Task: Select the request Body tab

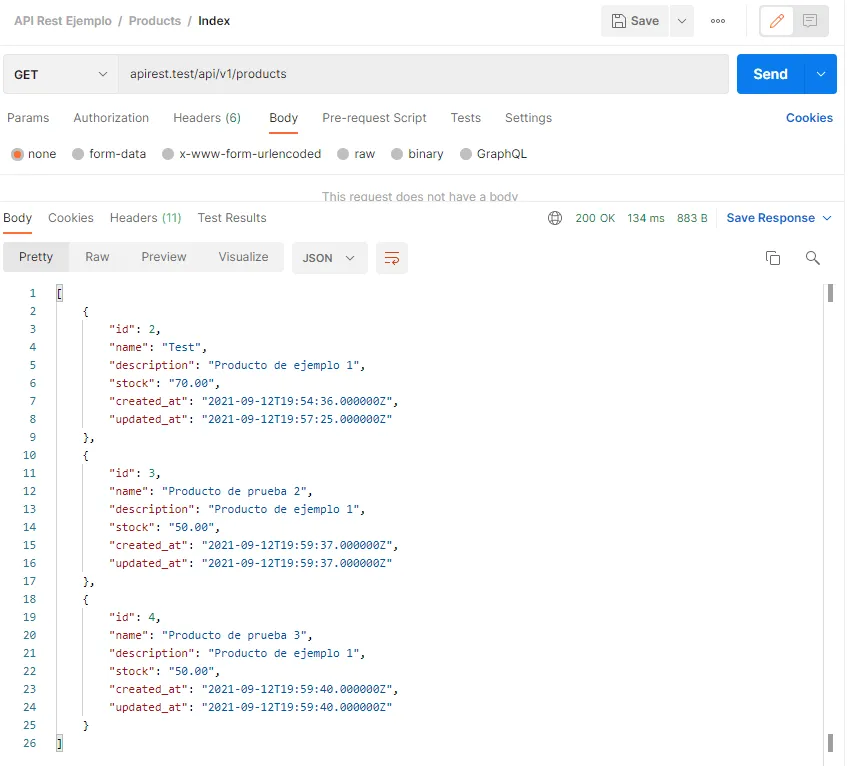Action: coord(284,118)
